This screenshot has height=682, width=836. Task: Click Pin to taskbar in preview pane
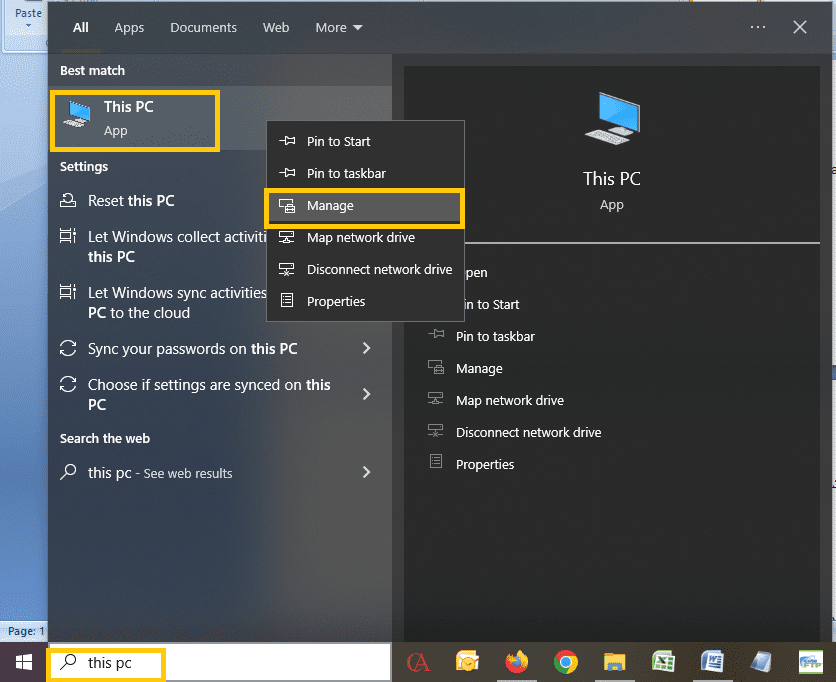click(x=495, y=336)
